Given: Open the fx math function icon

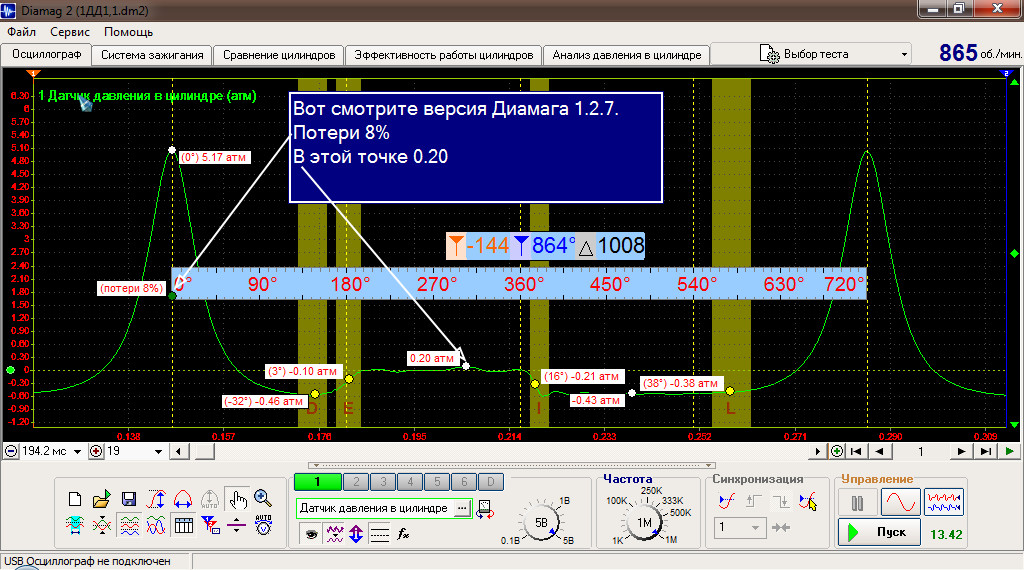Looking at the screenshot, I should pyautogui.click(x=403, y=534).
